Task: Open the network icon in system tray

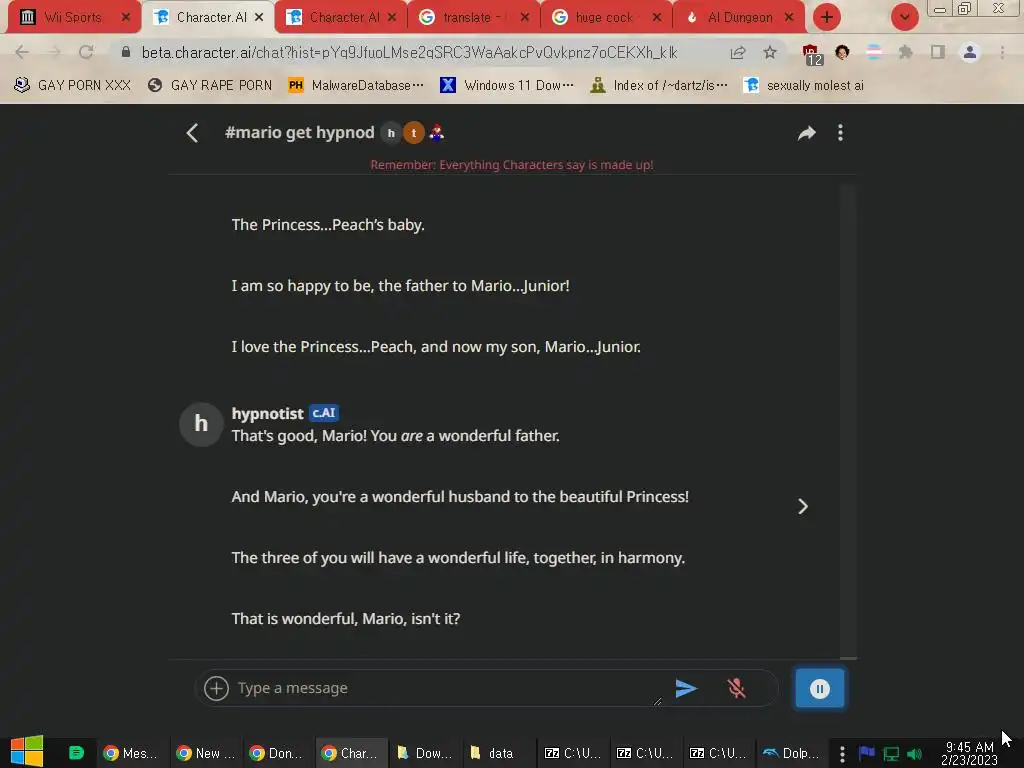Action: (x=891, y=754)
